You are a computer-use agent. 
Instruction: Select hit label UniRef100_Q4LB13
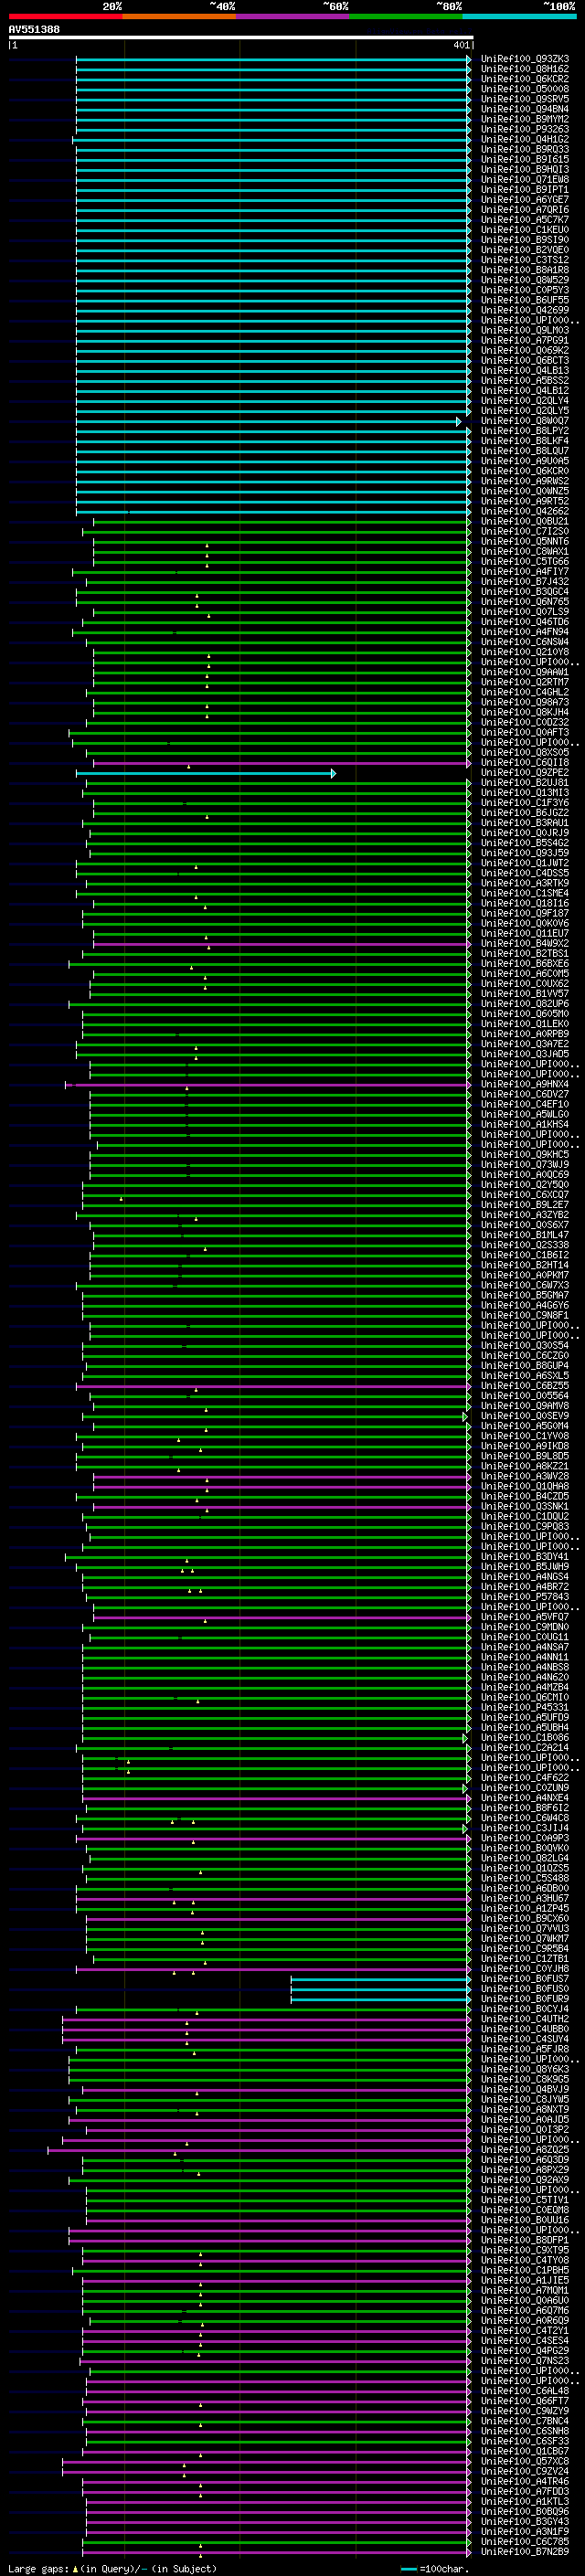pyautogui.click(x=525, y=371)
